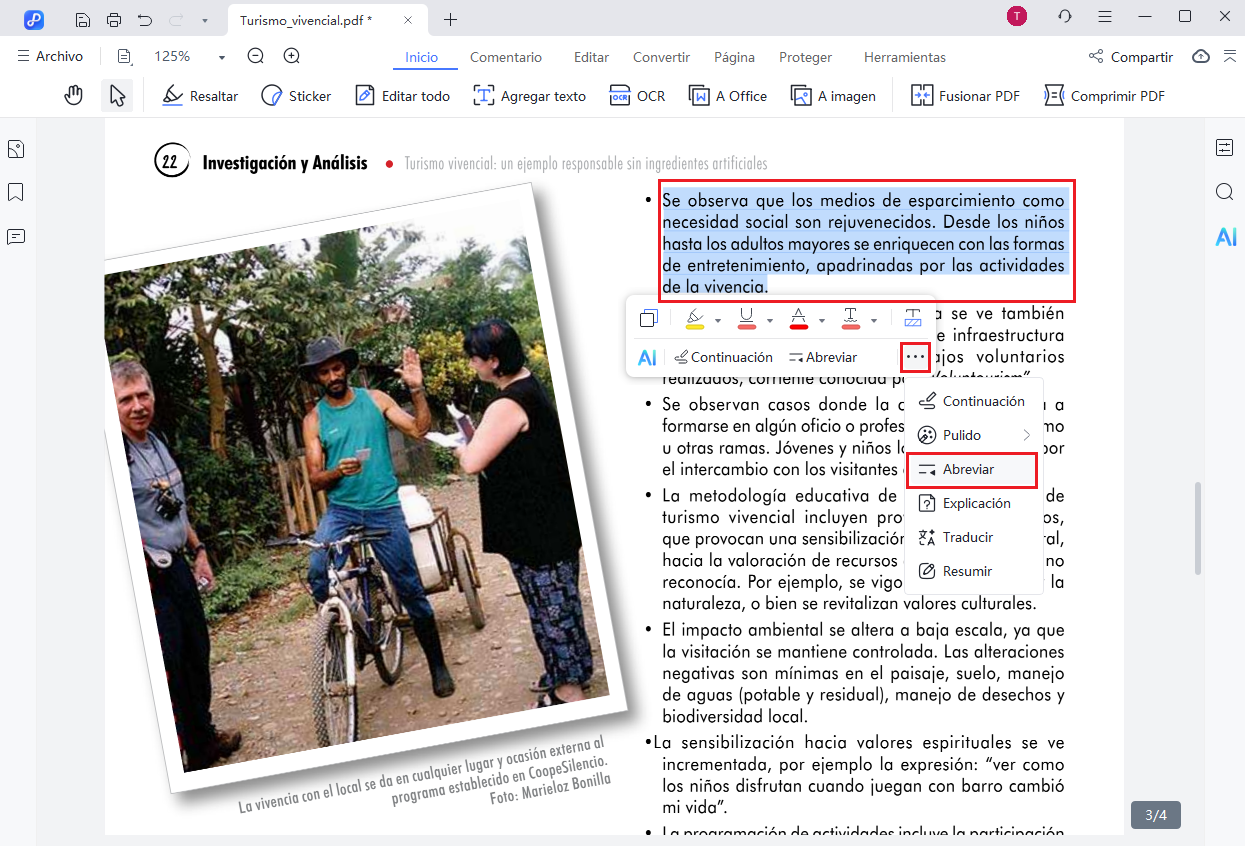Click the search icon in right sidebar
1245x846 pixels.
click(1225, 192)
